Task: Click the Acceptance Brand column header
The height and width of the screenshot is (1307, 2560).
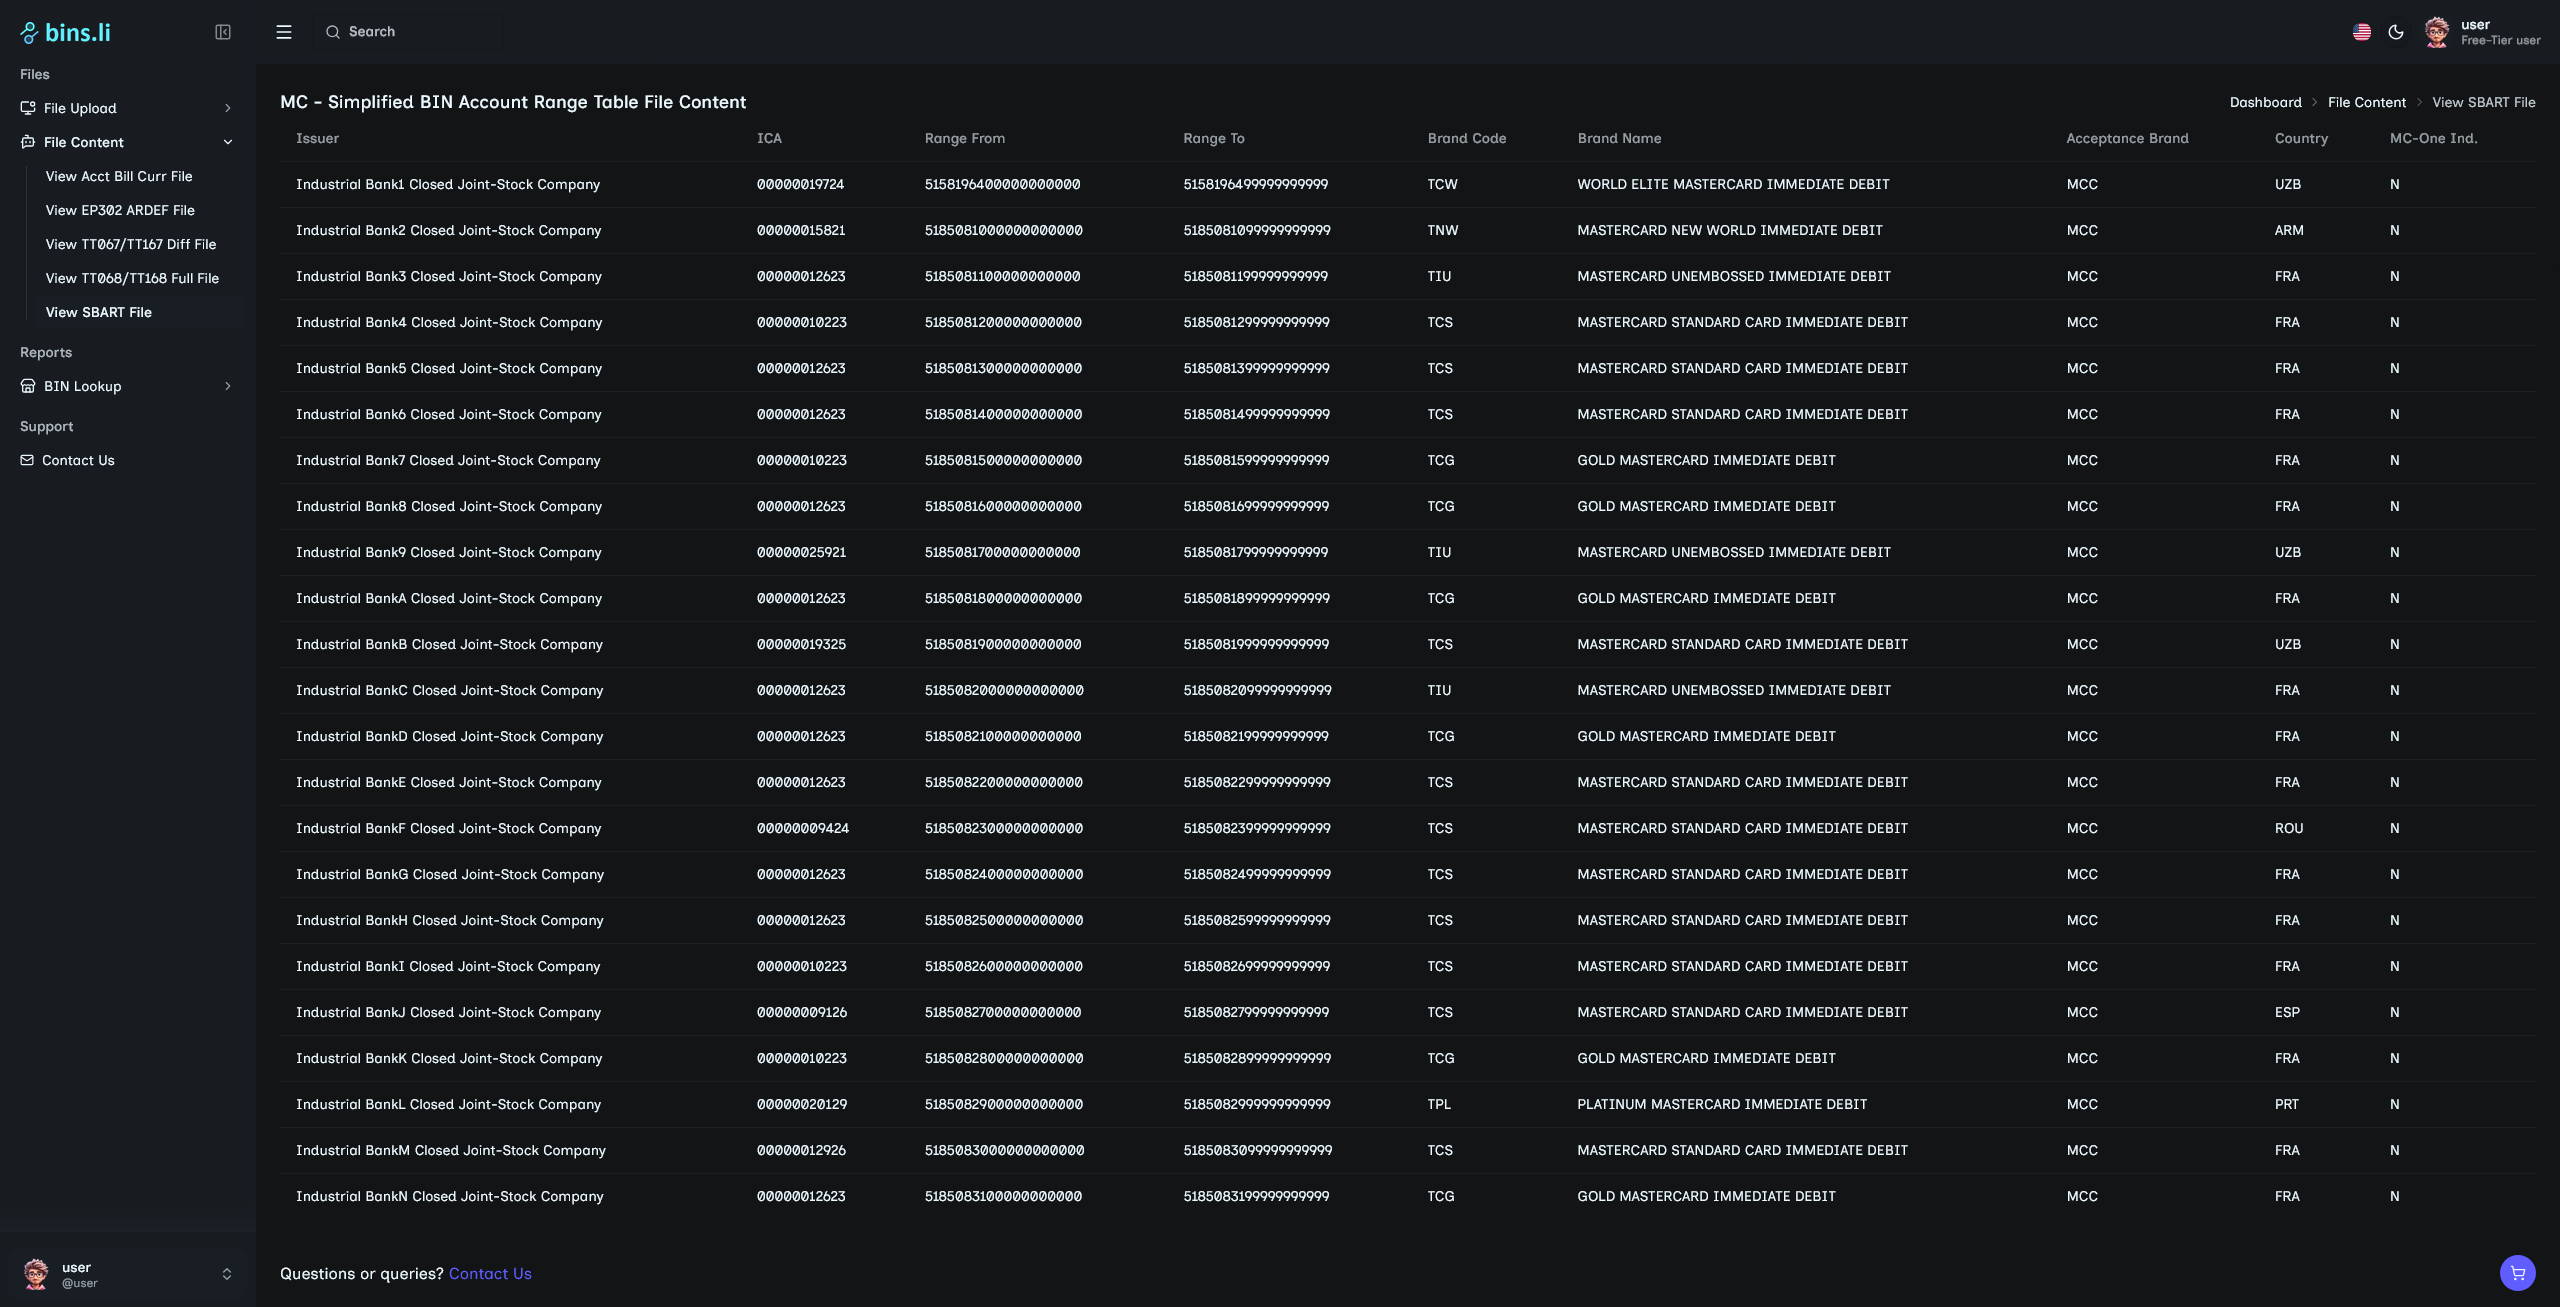Action: (x=2127, y=138)
